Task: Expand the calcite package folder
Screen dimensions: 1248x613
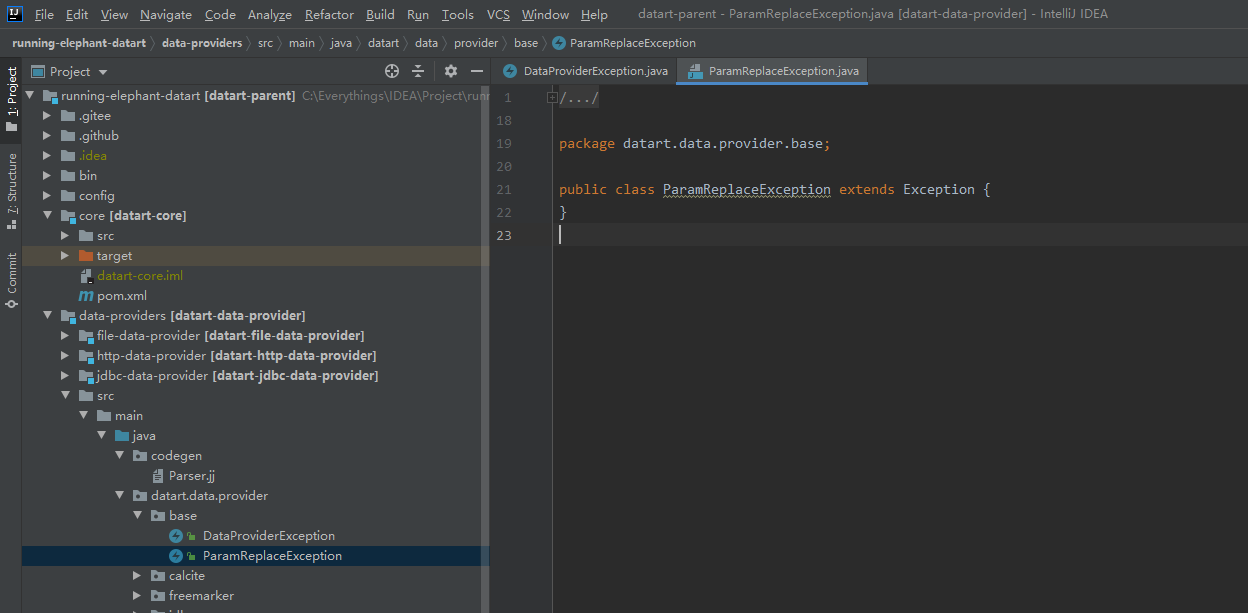Action: (137, 576)
